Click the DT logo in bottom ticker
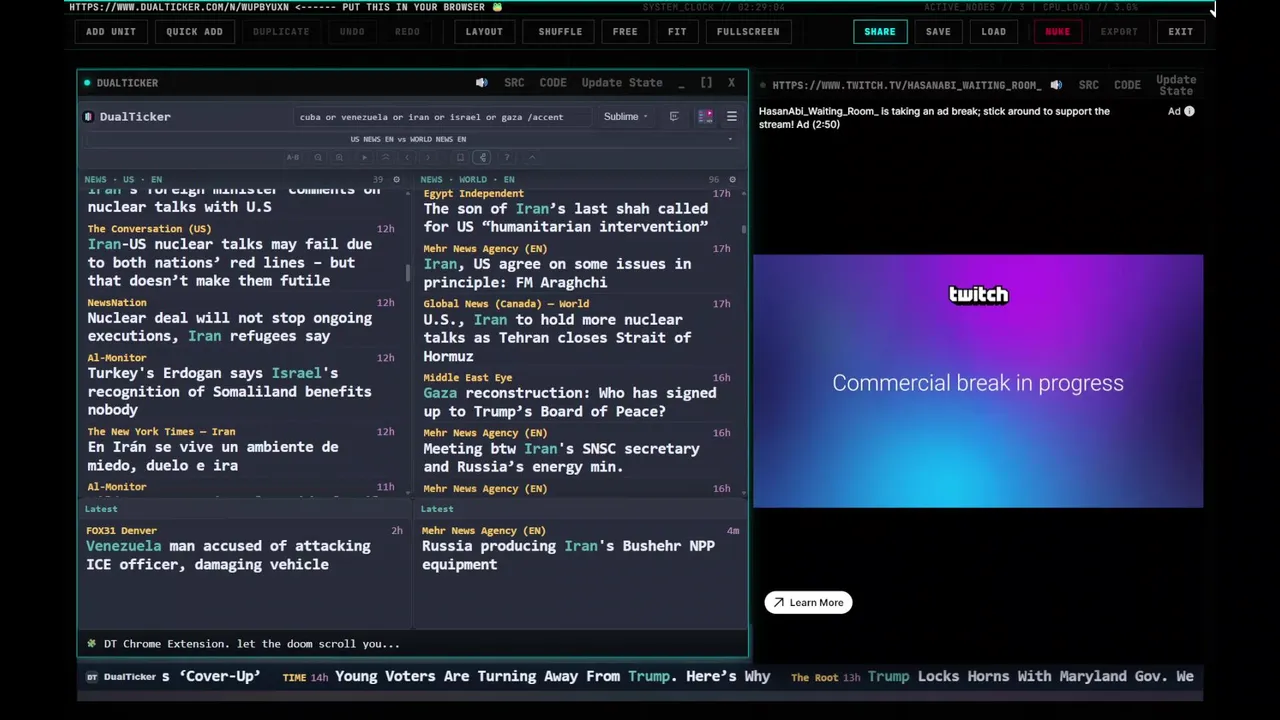The width and height of the screenshot is (1280, 720). click(92, 677)
